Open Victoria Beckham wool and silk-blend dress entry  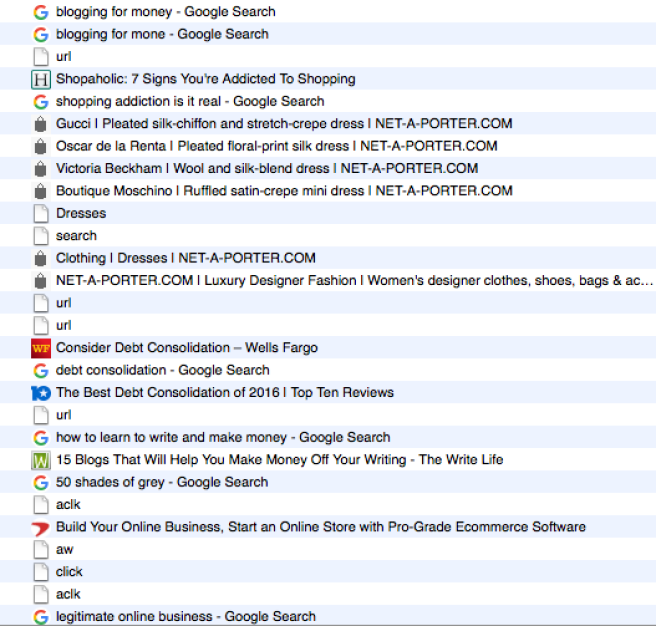pyautogui.click(x=267, y=168)
